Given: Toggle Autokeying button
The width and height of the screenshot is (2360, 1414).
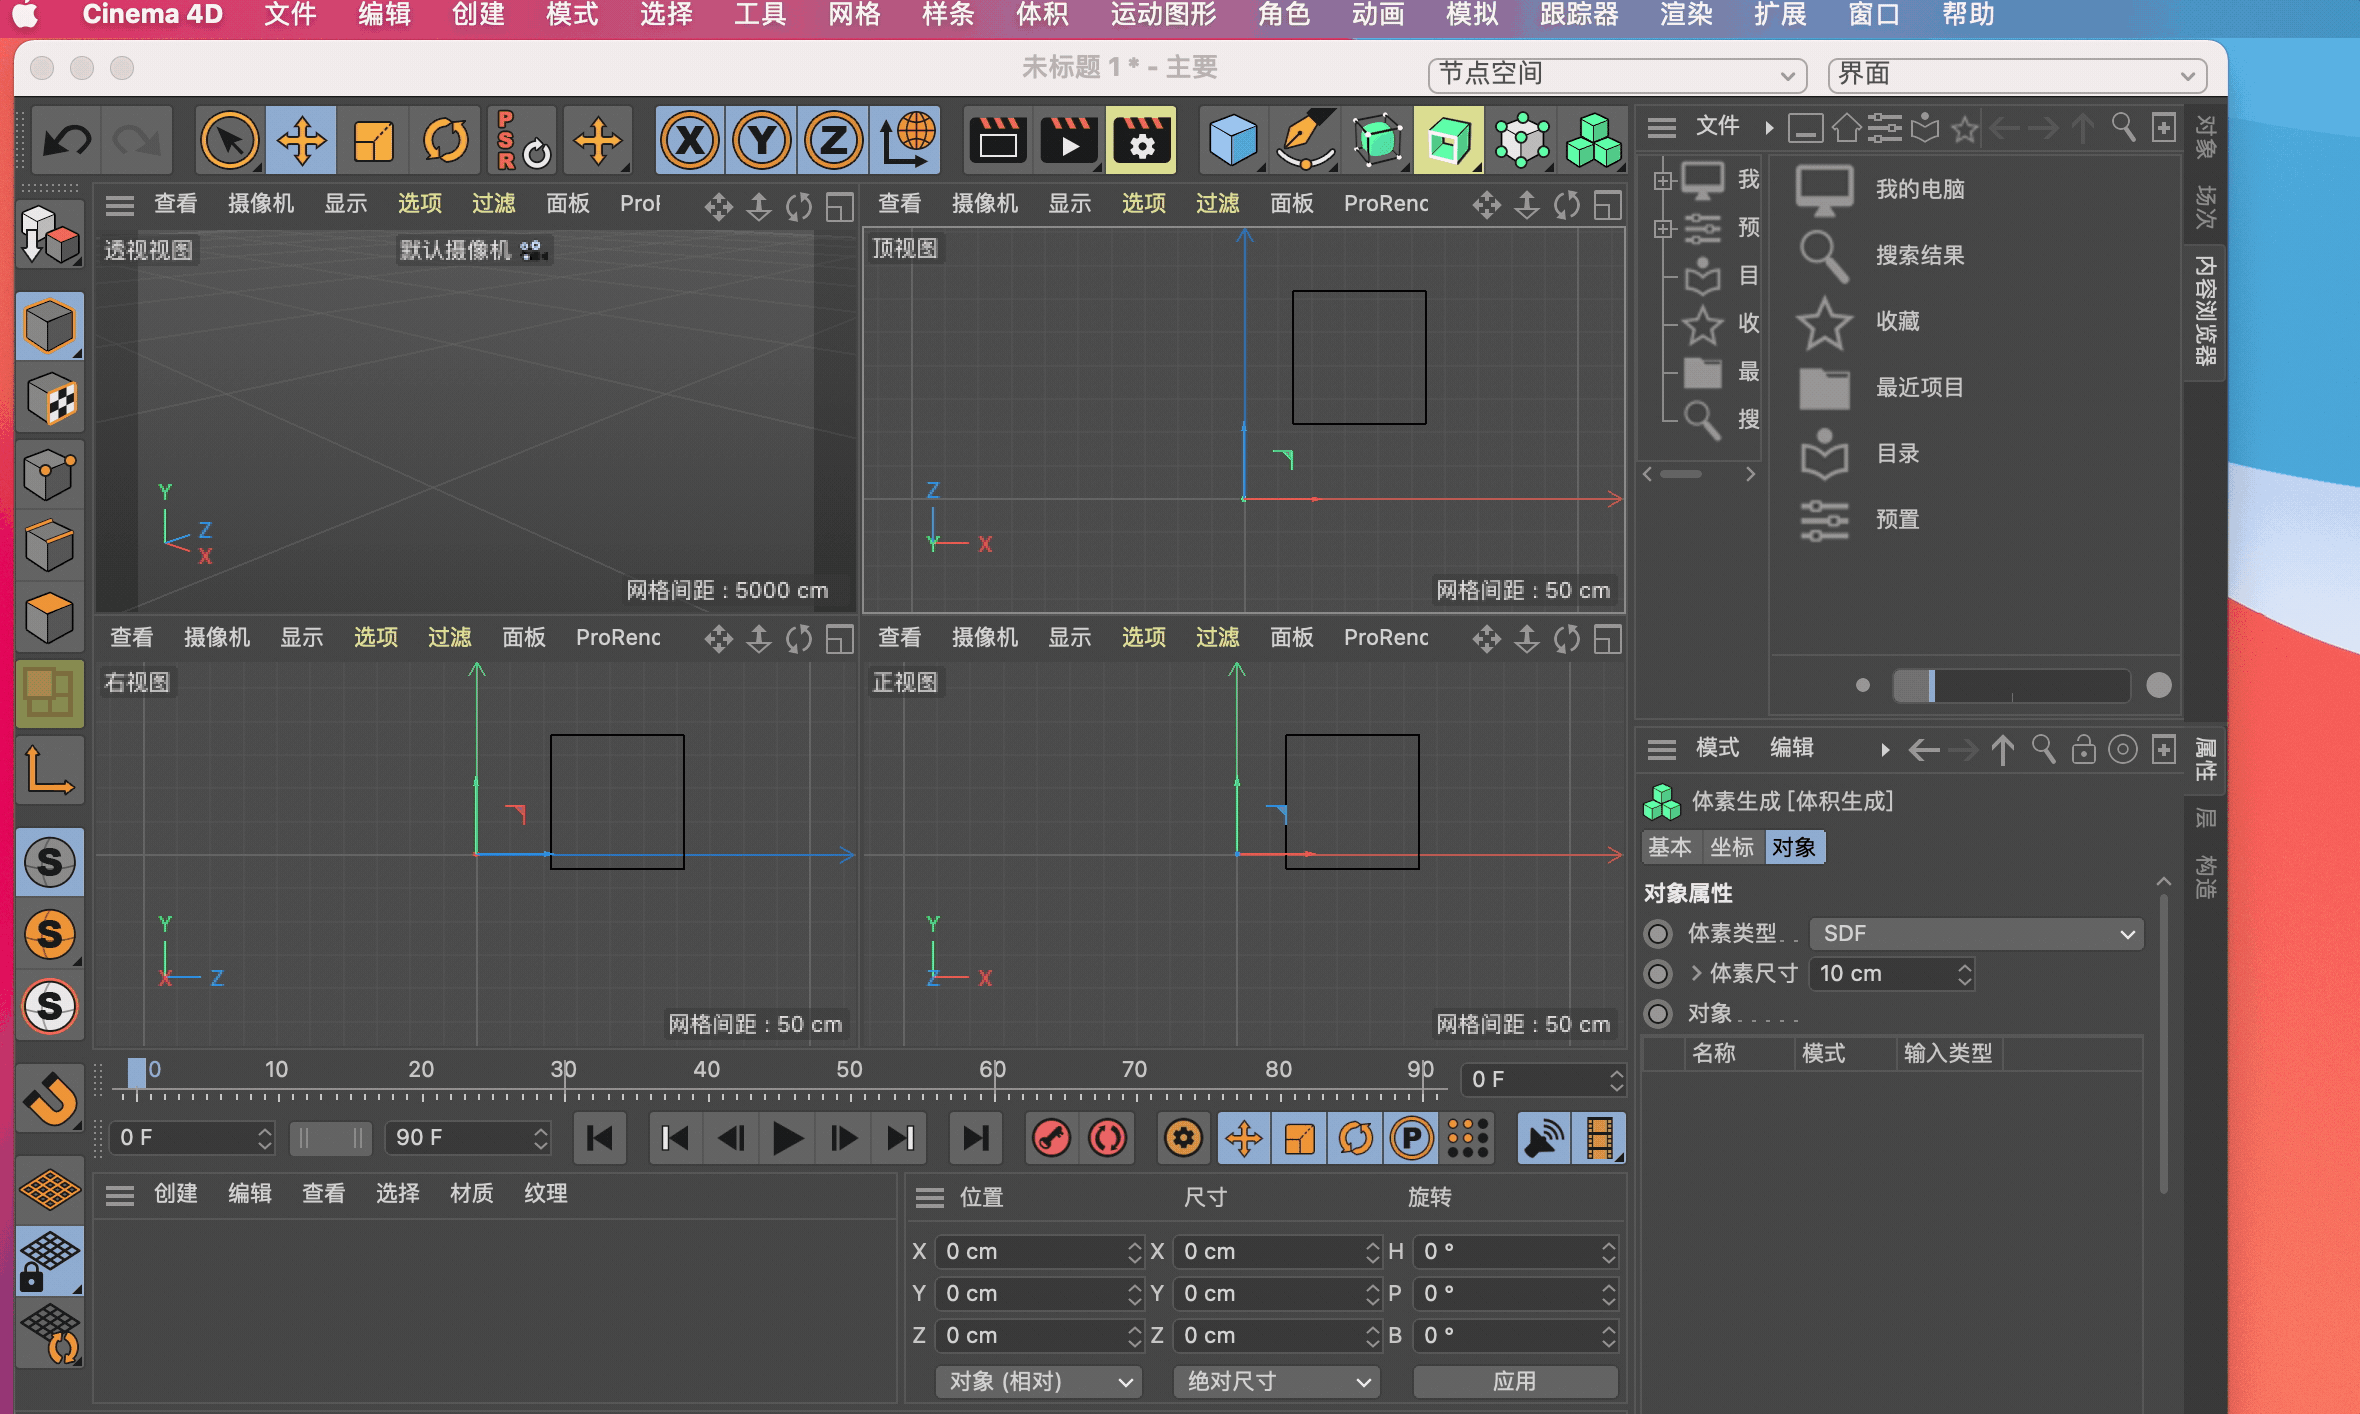Looking at the screenshot, I should [1108, 1138].
